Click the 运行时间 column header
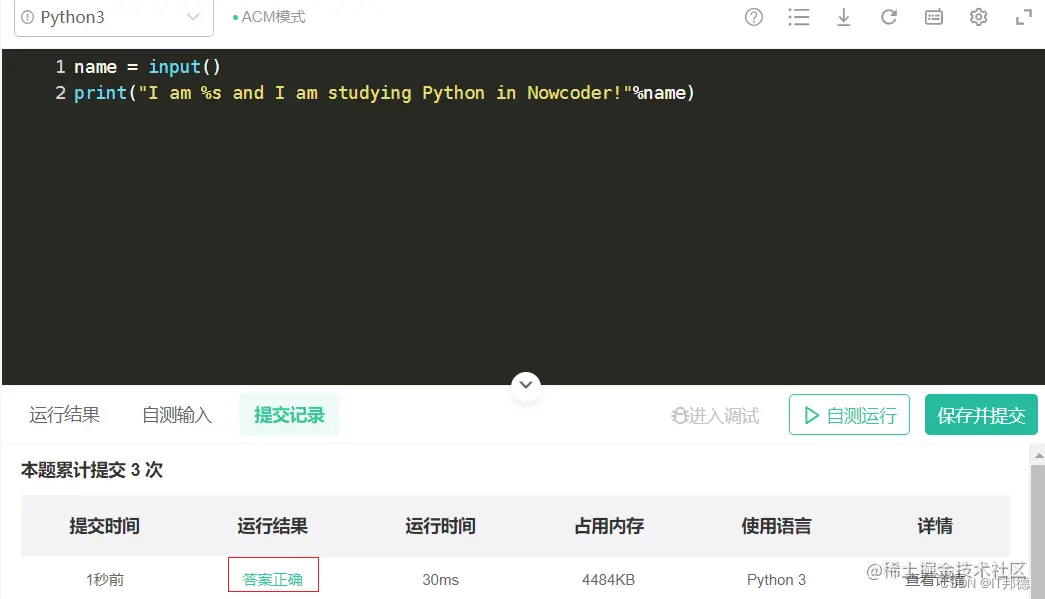The width and height of the screenshot is (1045, 599). (441, 526)
